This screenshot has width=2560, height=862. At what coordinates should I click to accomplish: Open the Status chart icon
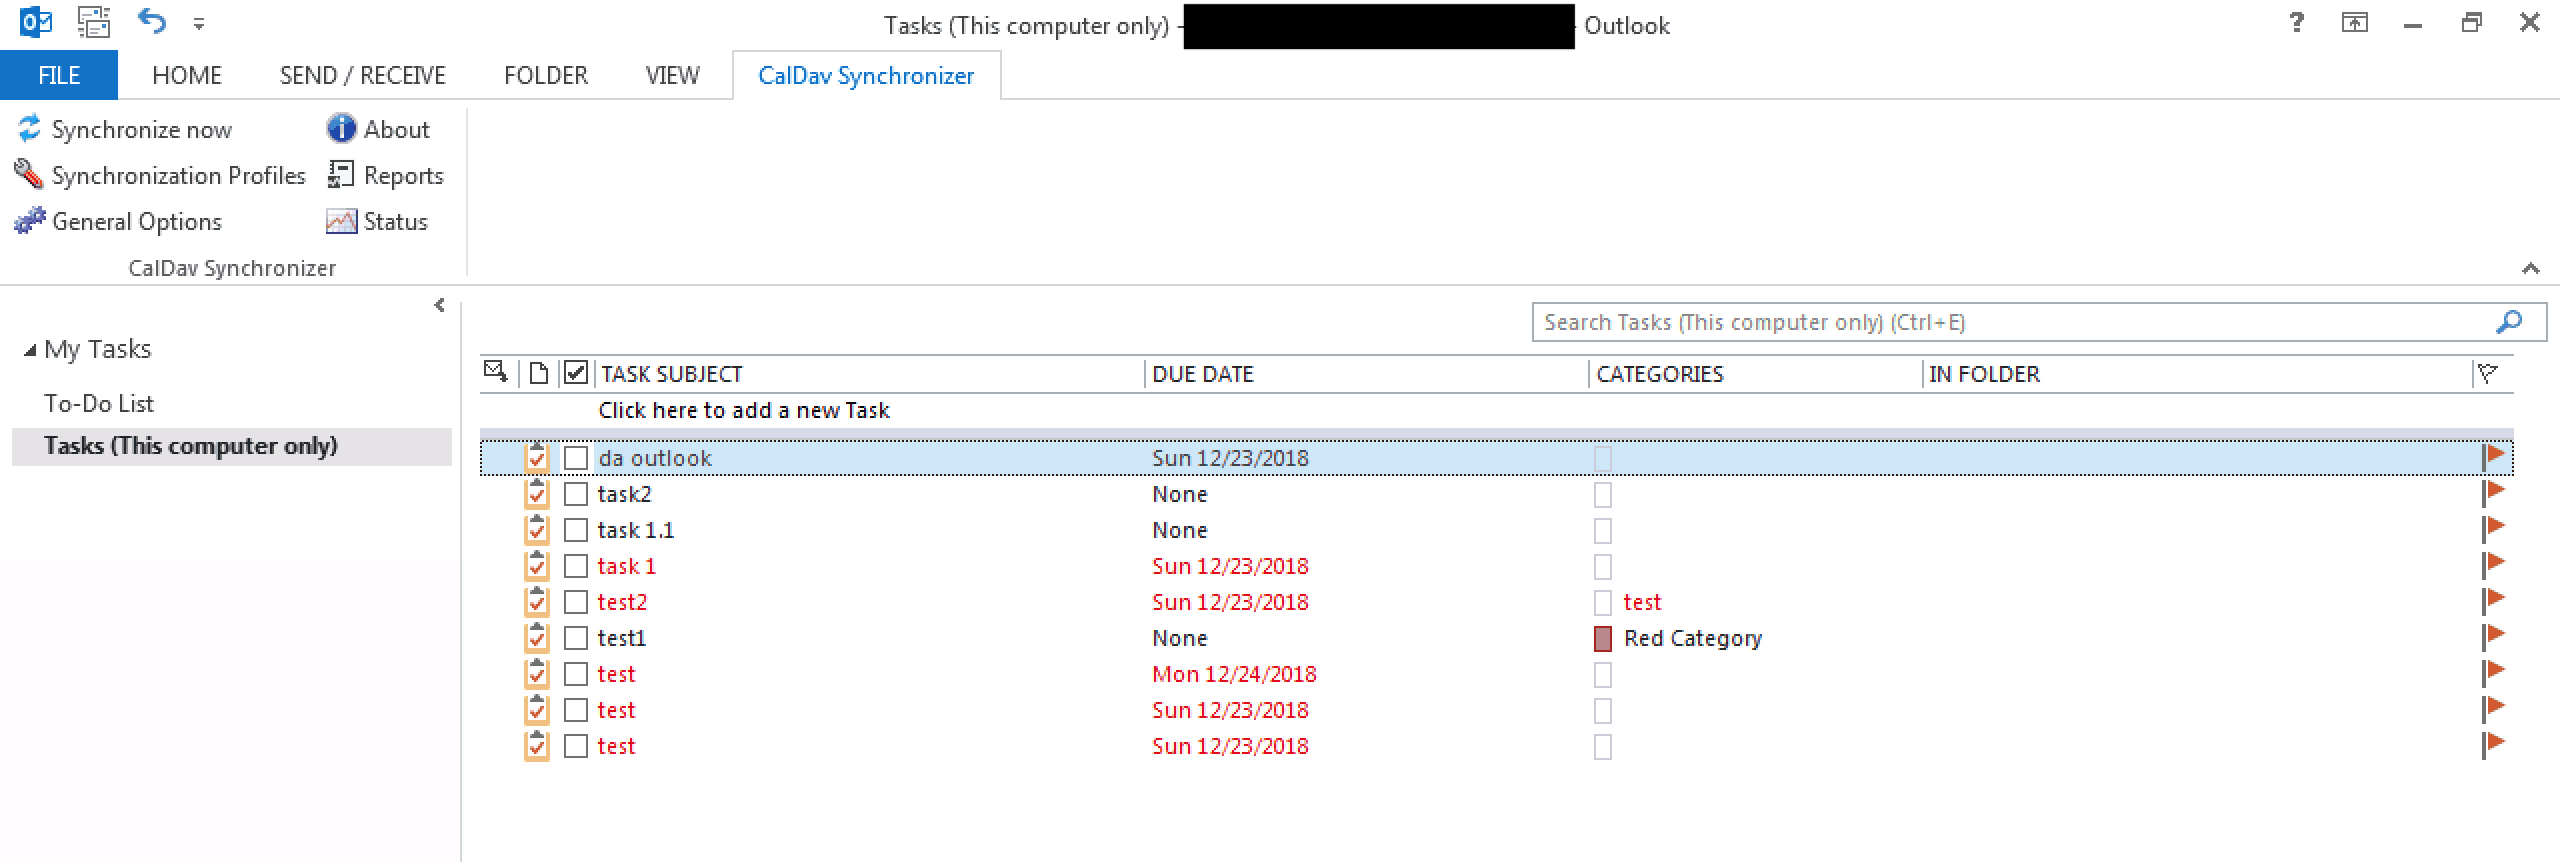341,221
